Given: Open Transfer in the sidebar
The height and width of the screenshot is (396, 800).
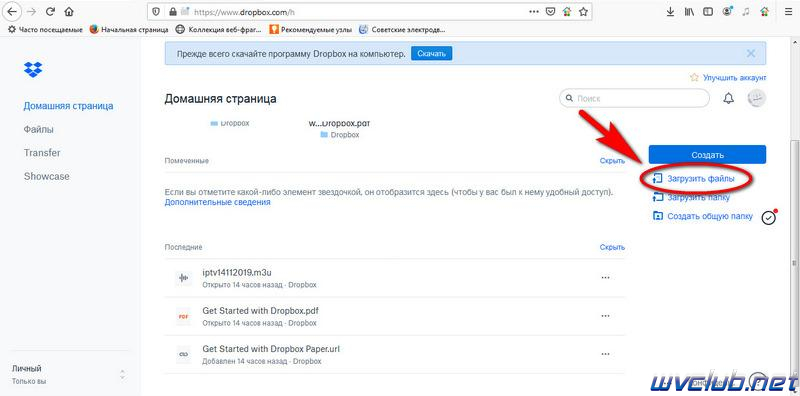Looking at the screenshot, I should click(42, 153).
